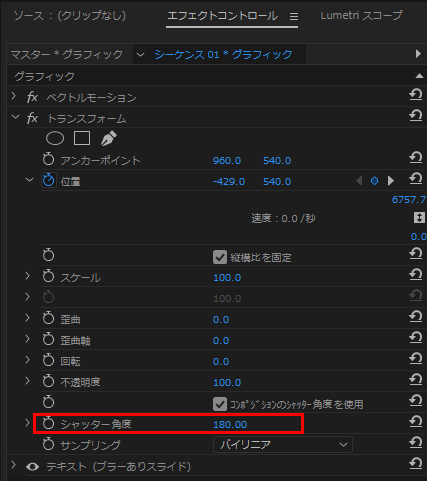Collapse the トランスフォーム effect
427x481 pixels.
(15, 117)
